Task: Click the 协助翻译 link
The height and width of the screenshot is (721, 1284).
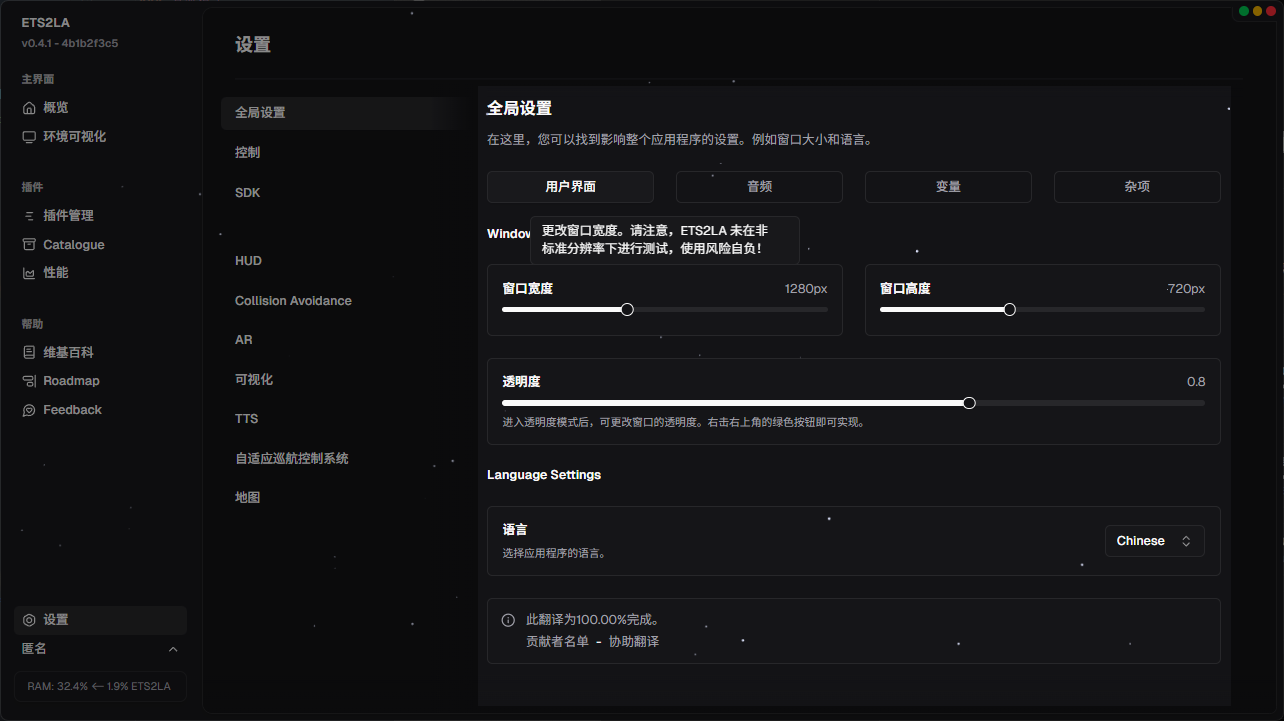Action: pos(634,642)
